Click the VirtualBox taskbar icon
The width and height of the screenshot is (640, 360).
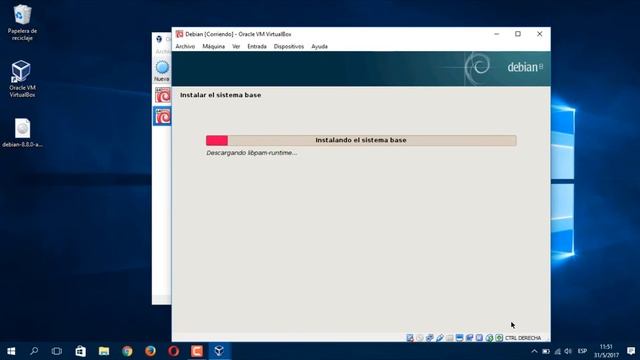pyautogui.click(x=220, y=351)
